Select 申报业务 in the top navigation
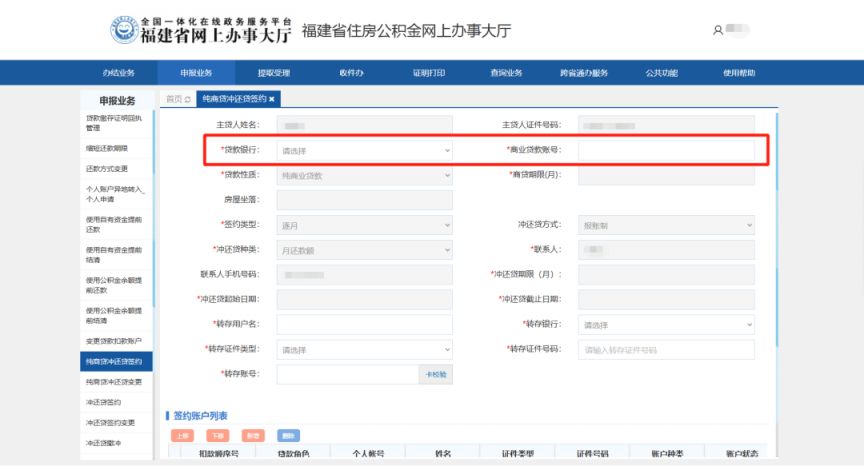This screenshot has width=864, height=466. click(x=196, y=73)
